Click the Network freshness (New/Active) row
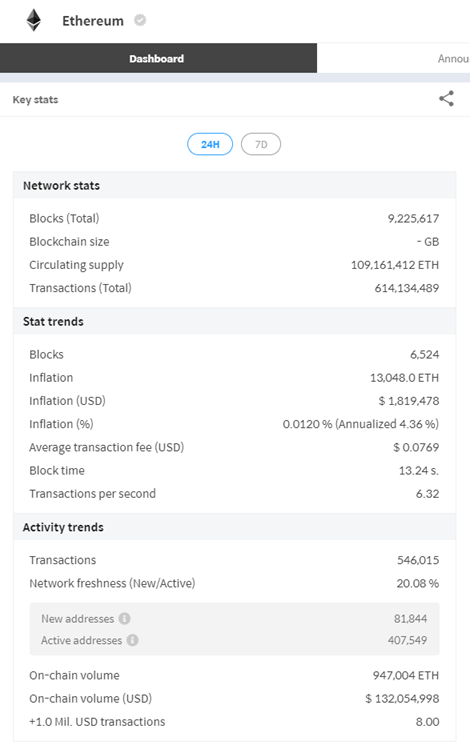This screenshot has height=753, width=470. 234,583
